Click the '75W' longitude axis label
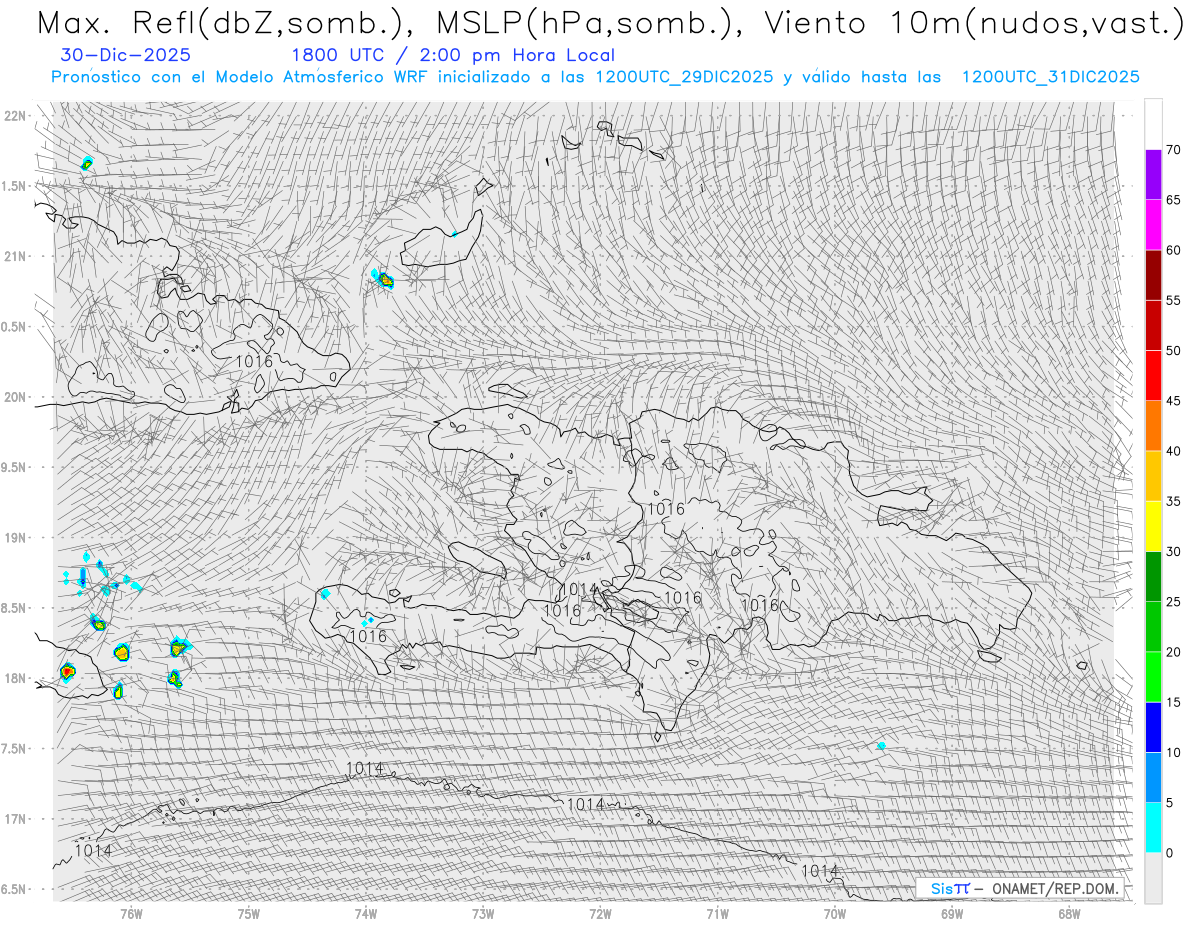 248,913
